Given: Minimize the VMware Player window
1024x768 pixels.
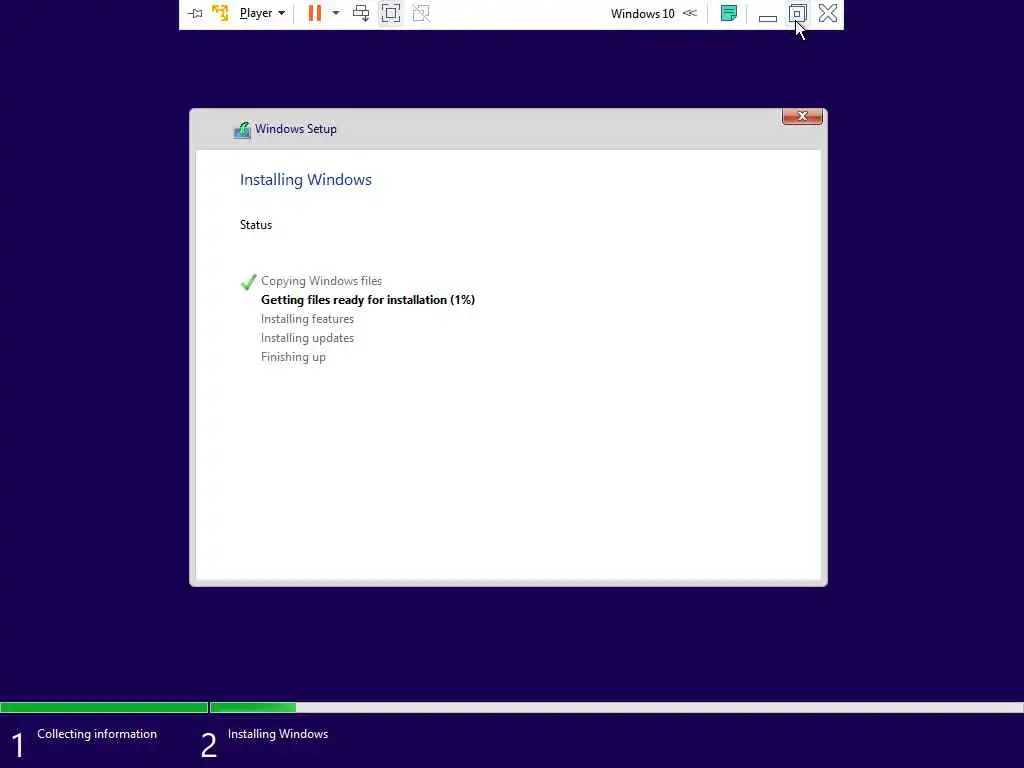Looking at the screenshot, I should click(767, 18).
